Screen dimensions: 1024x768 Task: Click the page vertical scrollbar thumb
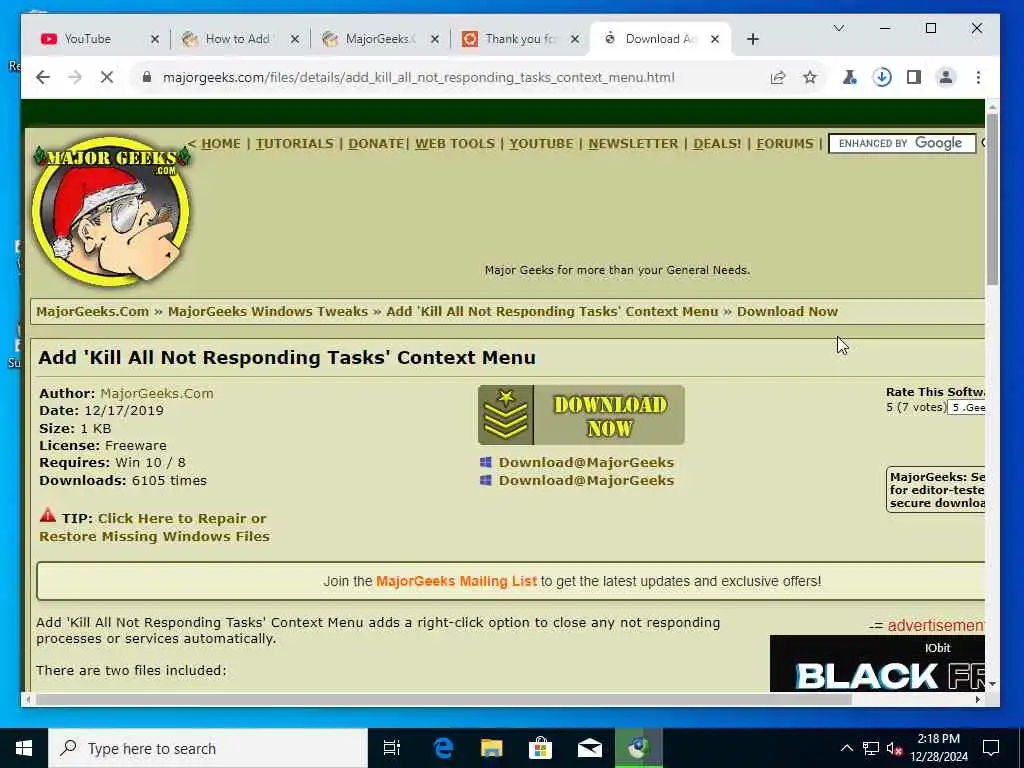click(x=992, y=199)
